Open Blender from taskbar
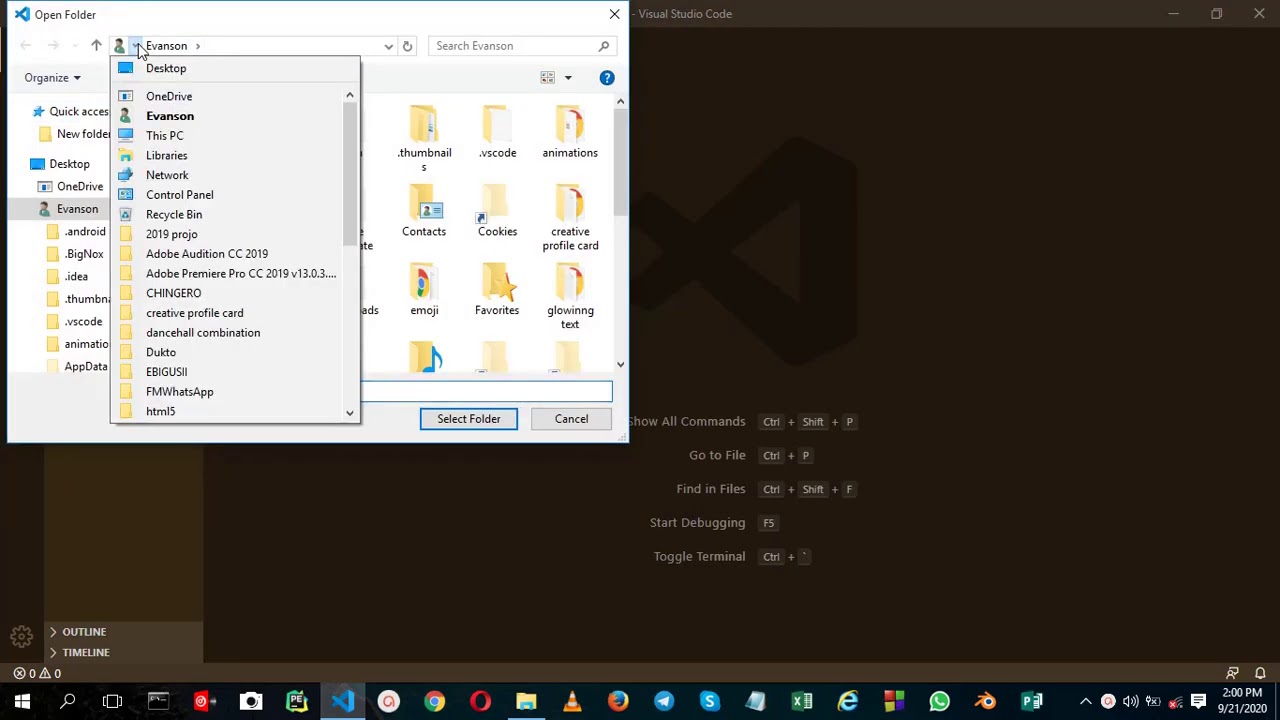The height and width of the screenshot is (720, 1280). pos(985,702)
